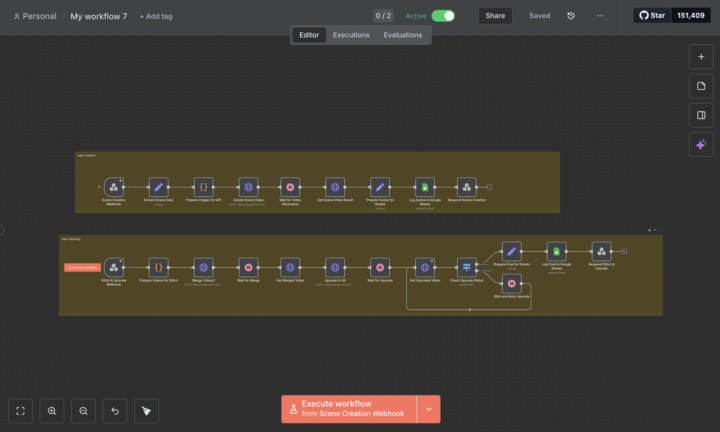The height and width of the screenshot is (432, 720).
Task: Open the Scene Creation Webhook node
Action: (114, 187)
